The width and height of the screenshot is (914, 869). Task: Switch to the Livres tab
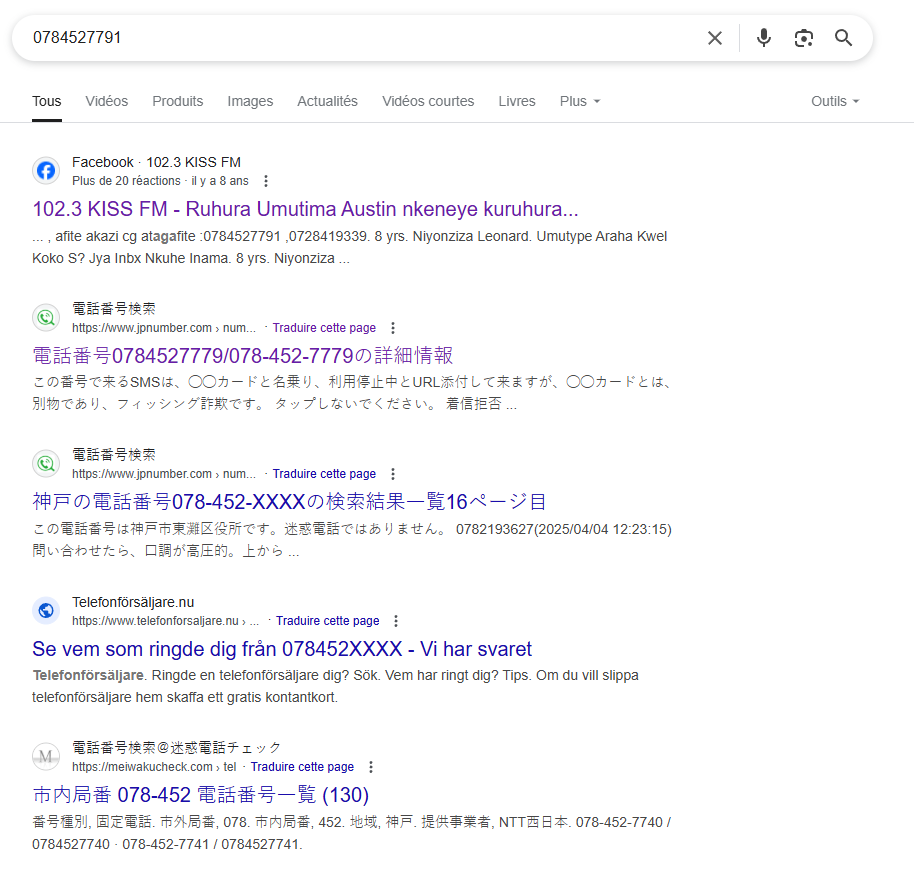click(516, 101)
